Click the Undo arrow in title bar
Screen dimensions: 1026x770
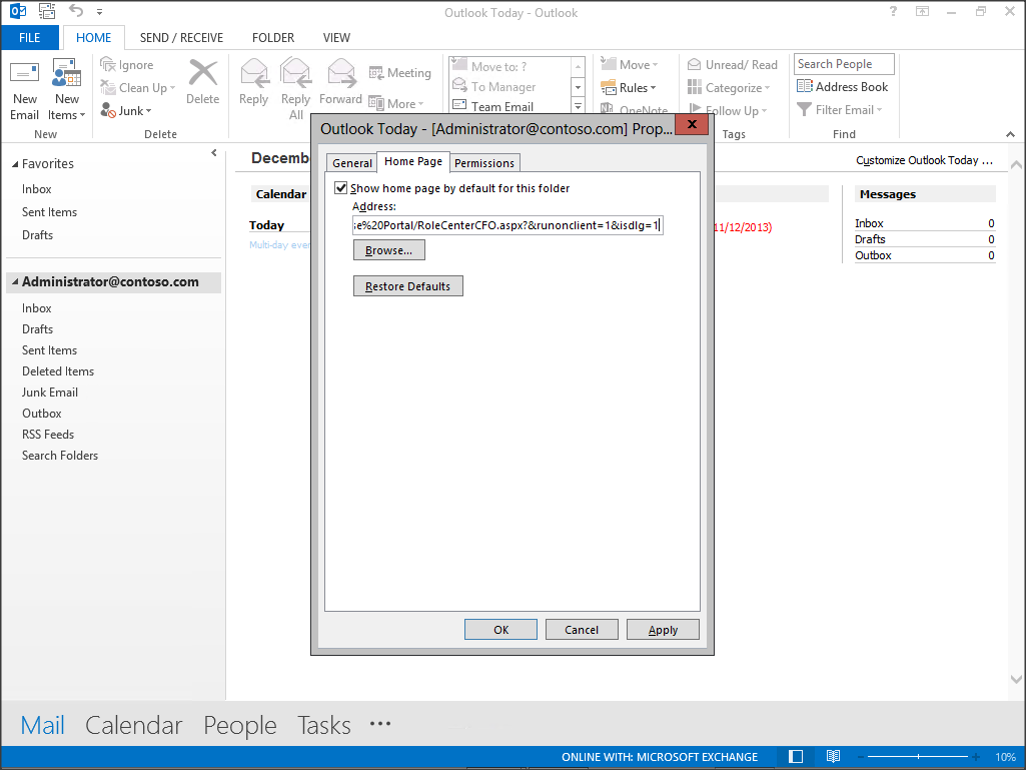point(77,12)
